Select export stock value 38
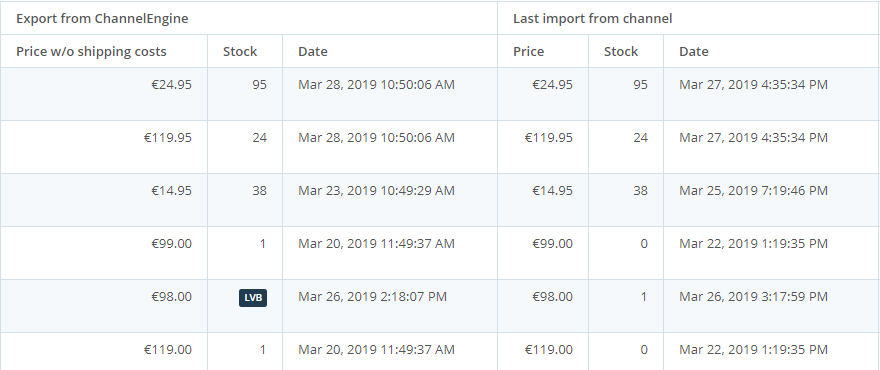The image size is (880, 370). [259, 191]
